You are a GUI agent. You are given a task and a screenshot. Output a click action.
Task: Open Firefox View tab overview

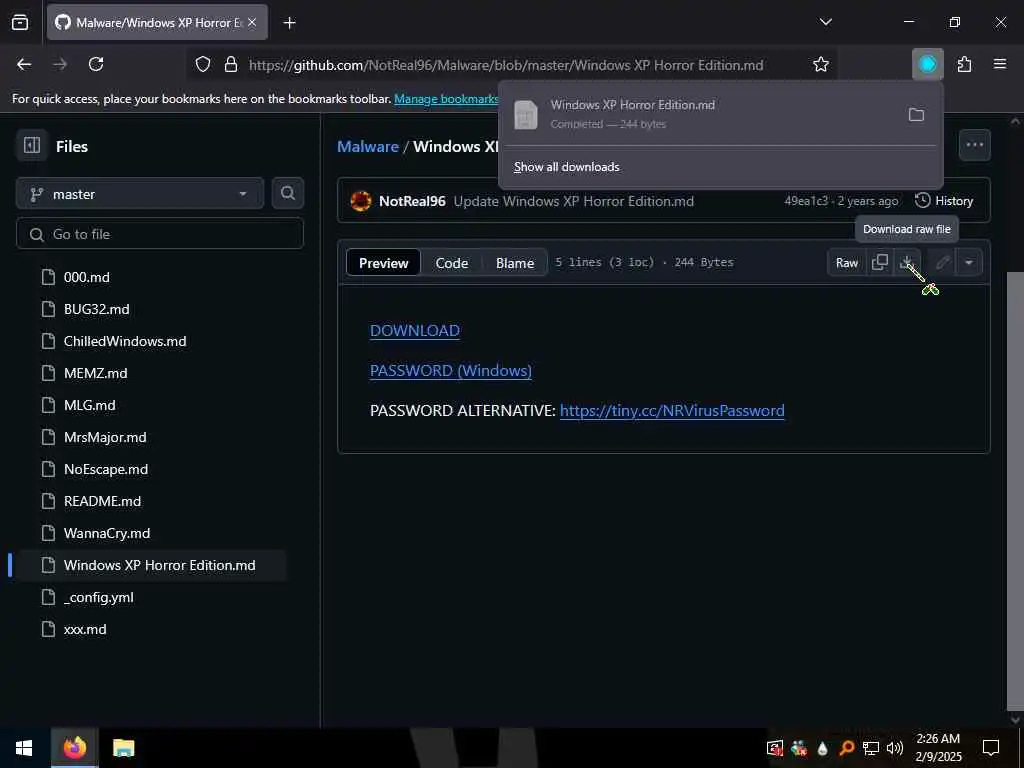point(20,22)
